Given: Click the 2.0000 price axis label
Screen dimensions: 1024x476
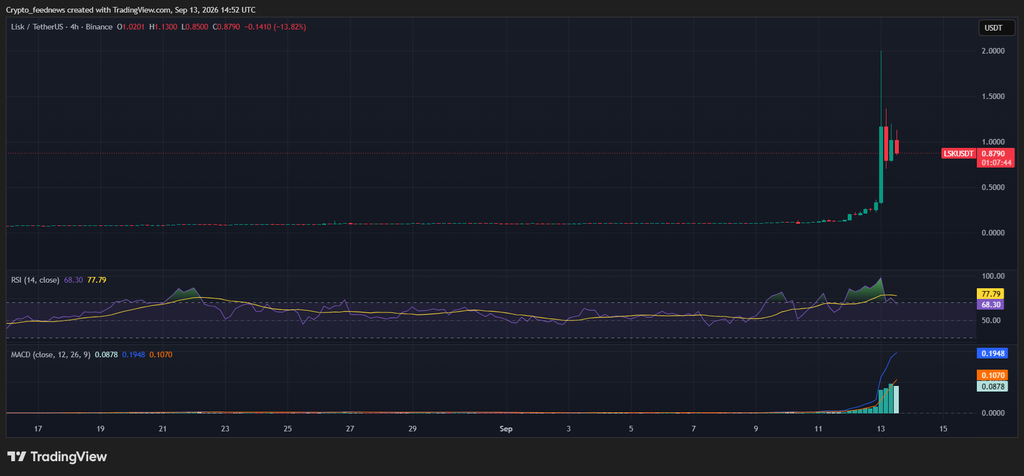Looking at the screenshot, I should point(993,51).
